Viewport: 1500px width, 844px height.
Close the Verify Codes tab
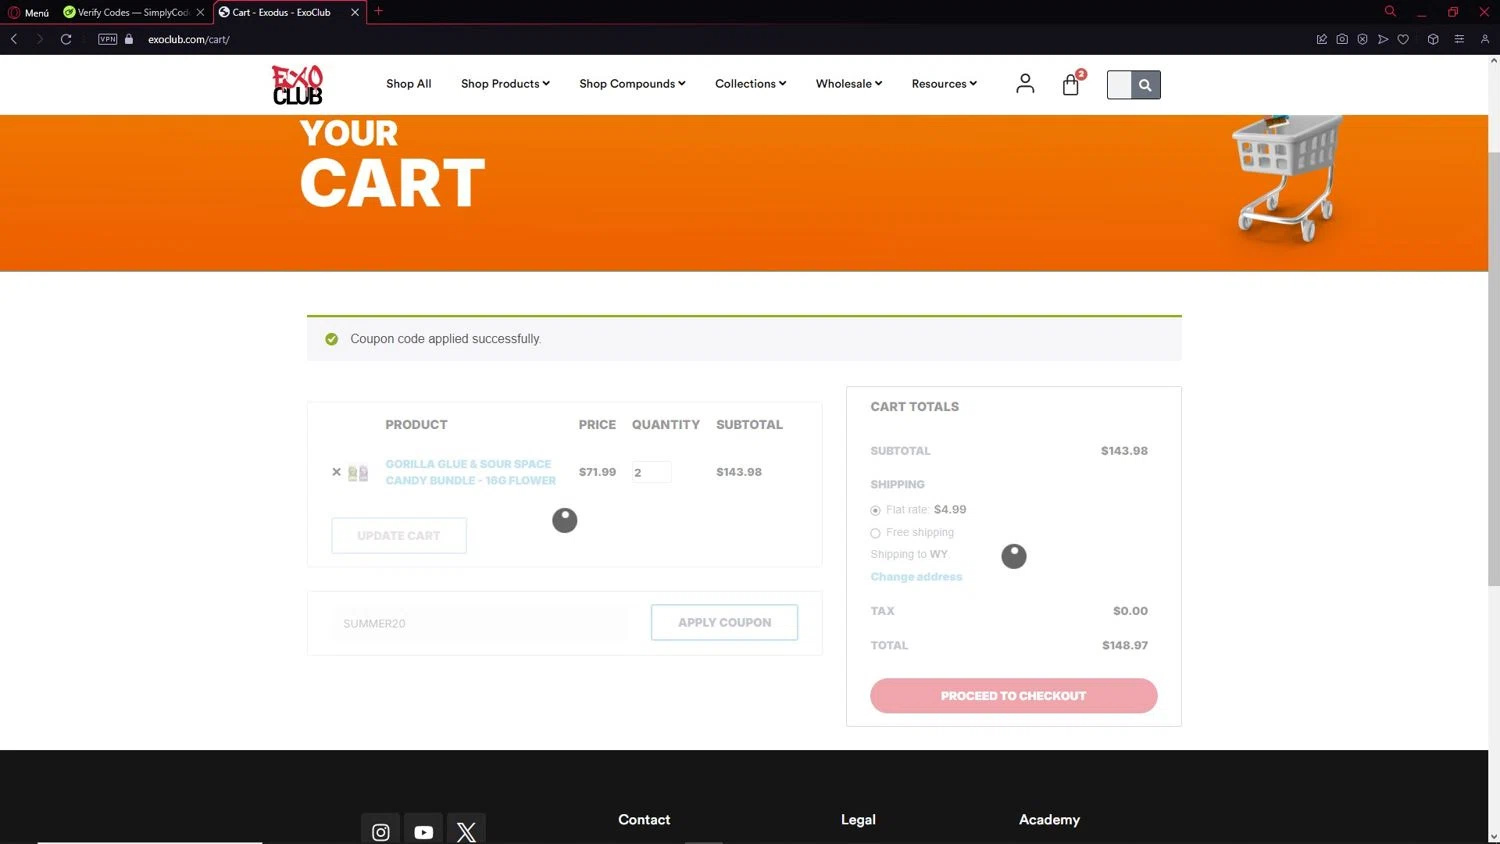coord(200,12)
